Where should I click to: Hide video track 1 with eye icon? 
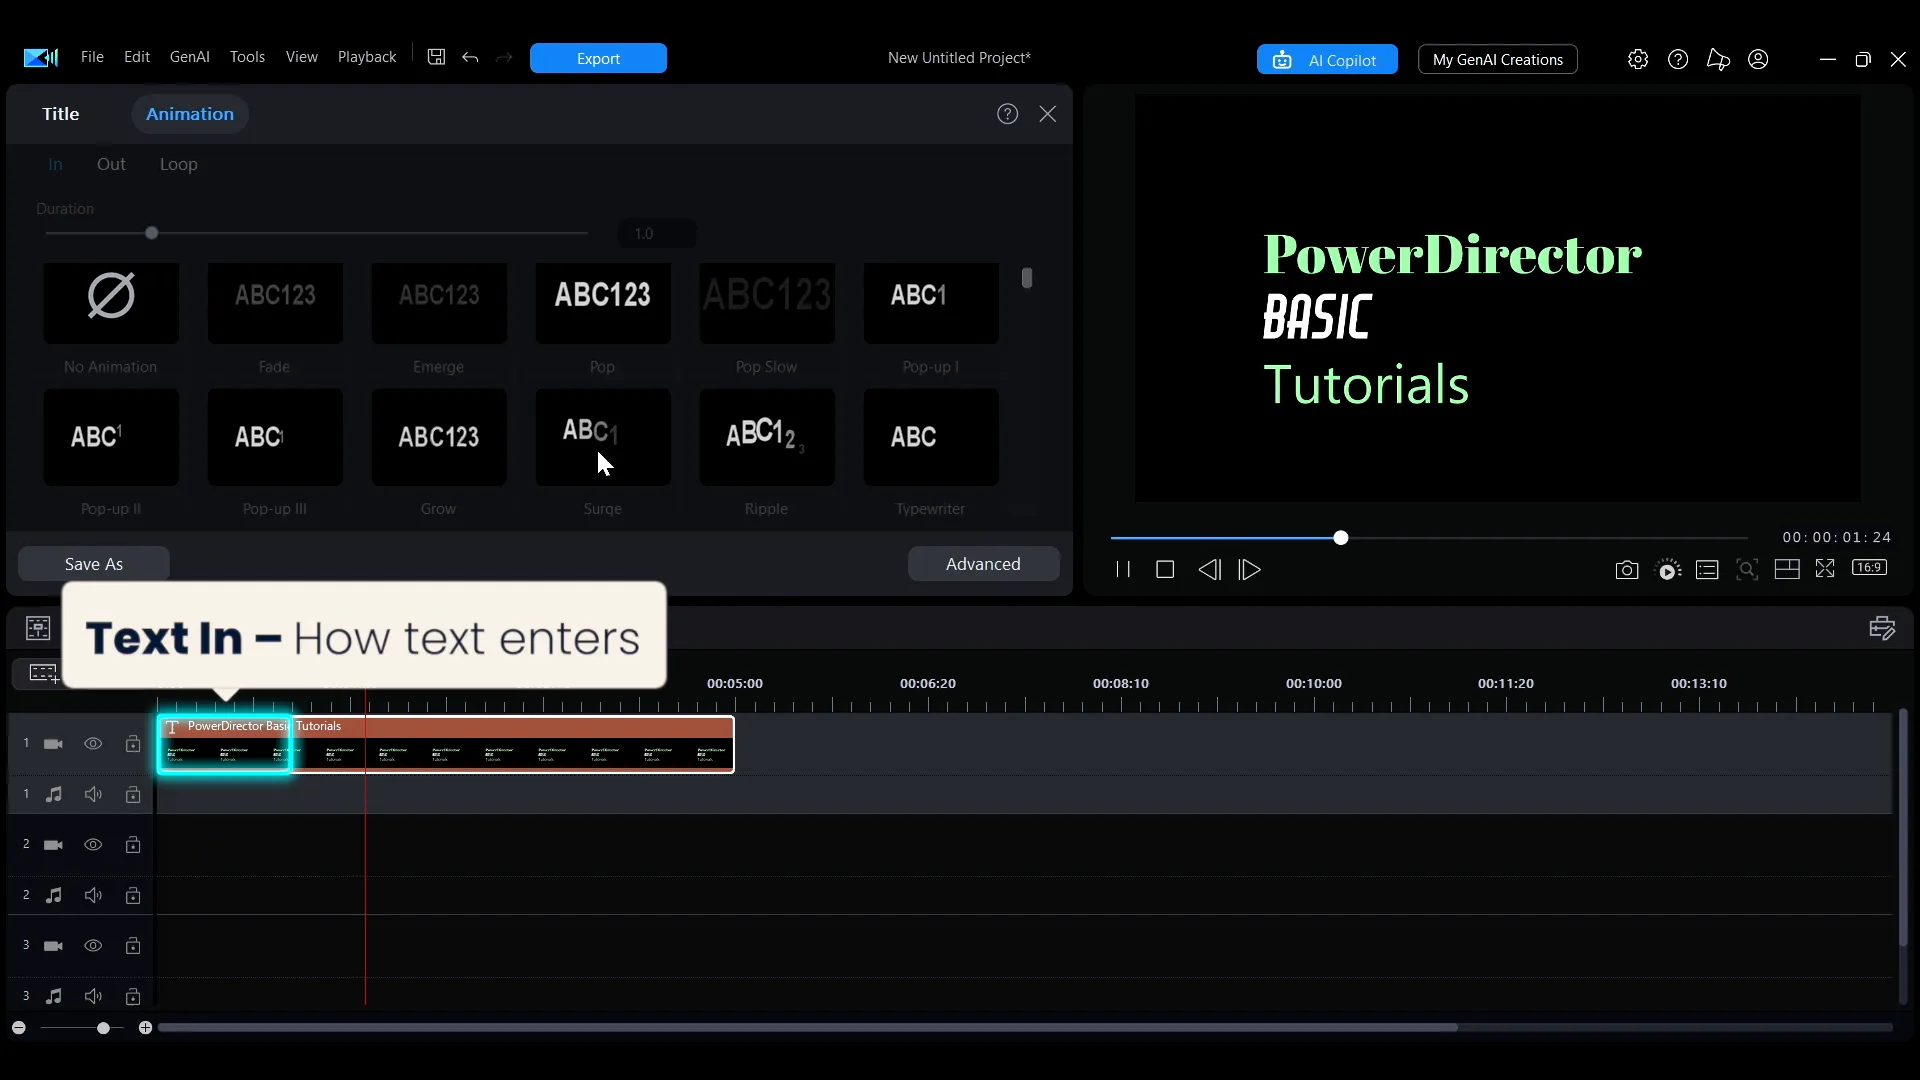[x=93, y=743]
